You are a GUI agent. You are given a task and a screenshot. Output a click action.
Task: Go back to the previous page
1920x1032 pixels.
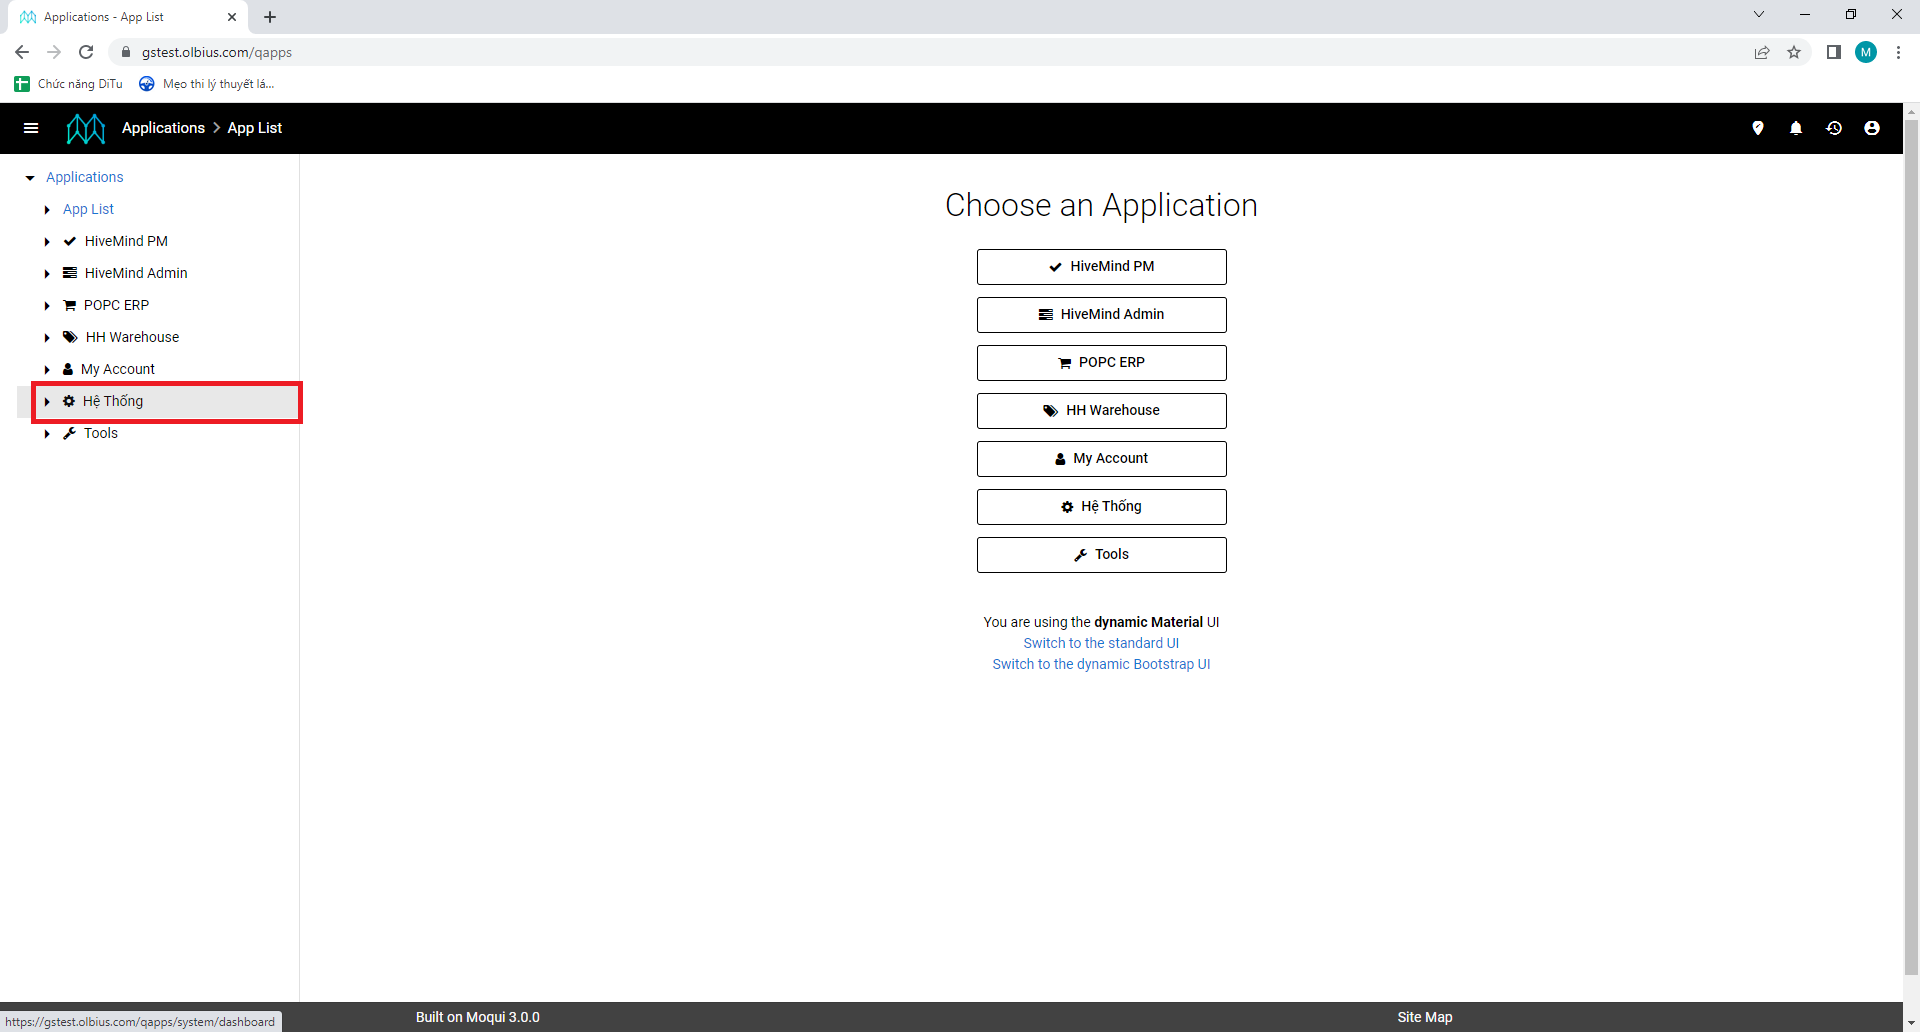[x=22, y=52]
